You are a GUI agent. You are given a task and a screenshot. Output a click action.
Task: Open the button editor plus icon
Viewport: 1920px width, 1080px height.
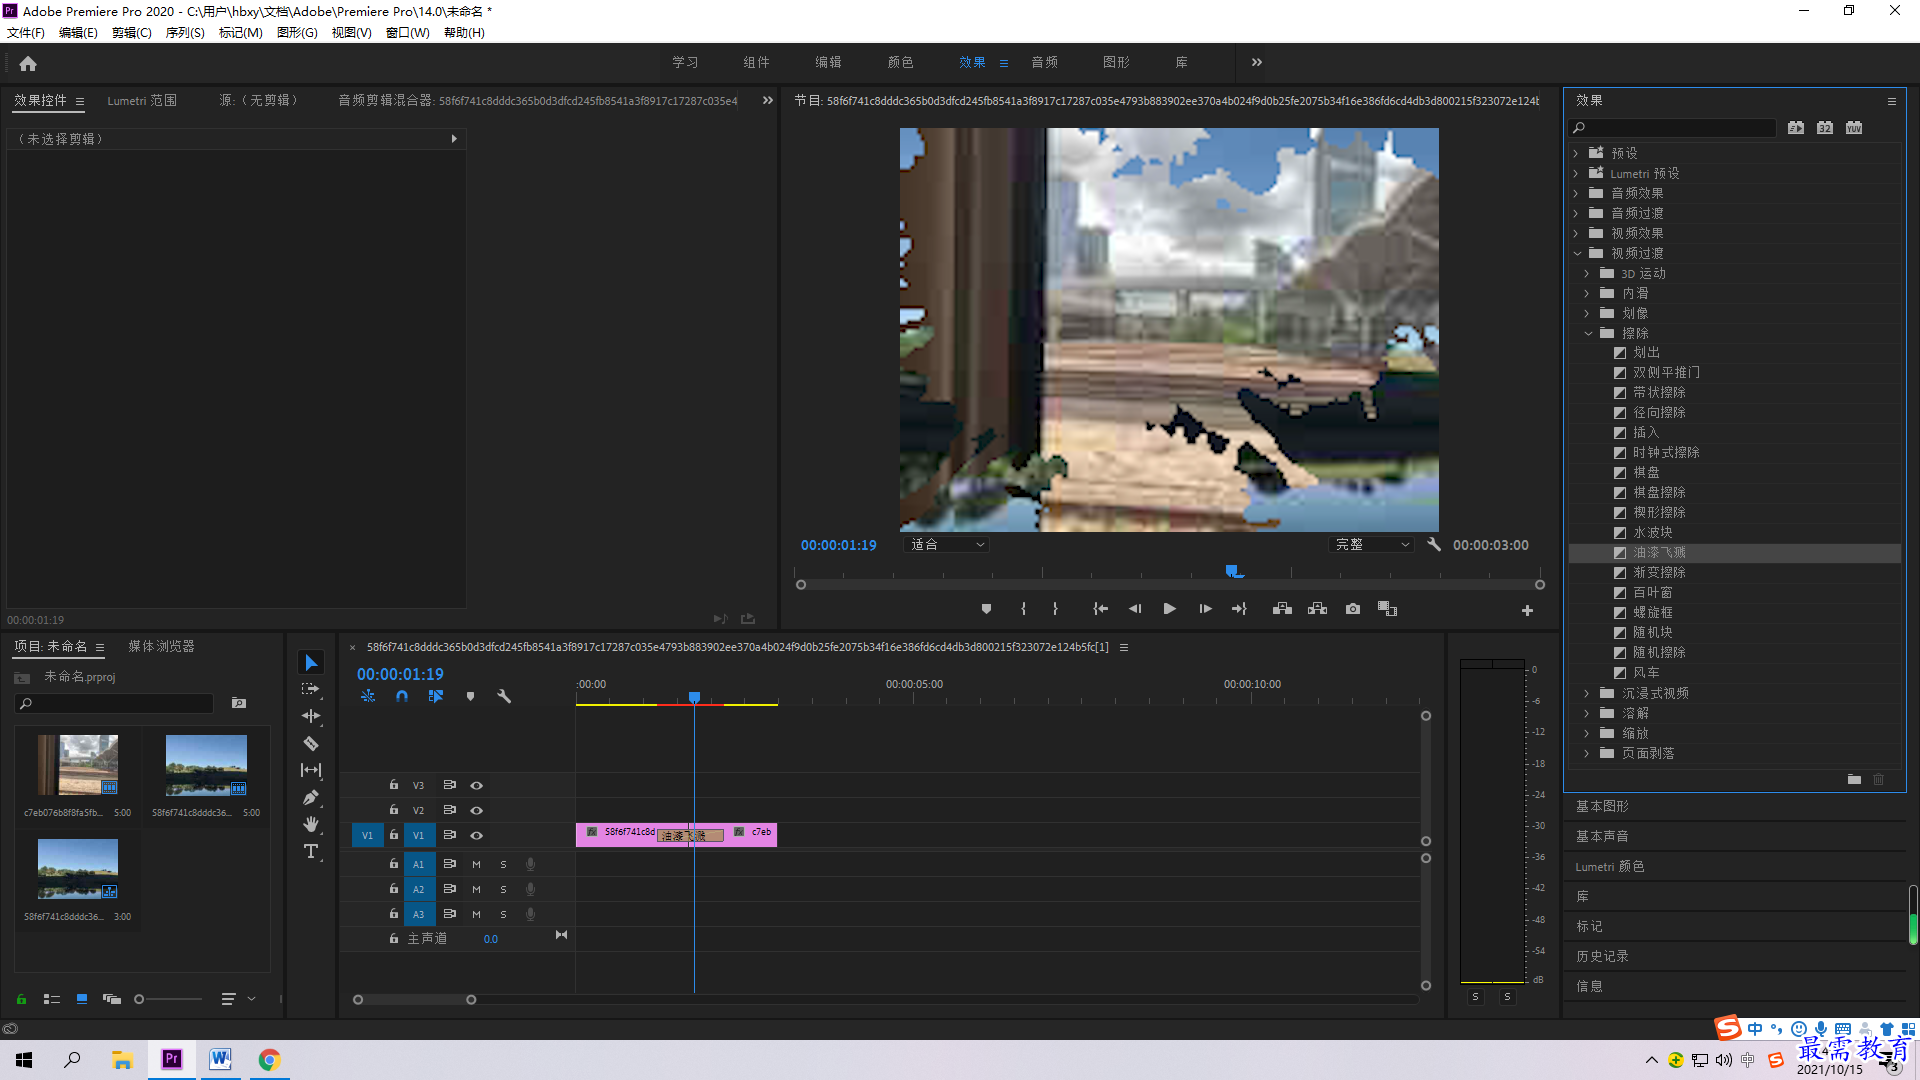[x=1527, y=610]
